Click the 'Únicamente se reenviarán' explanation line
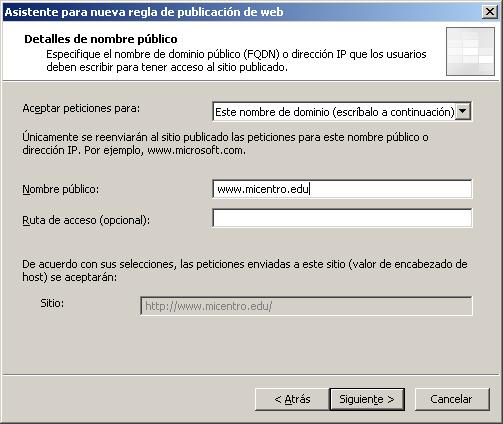The image size is (503, 424). (x=225, y=137)
